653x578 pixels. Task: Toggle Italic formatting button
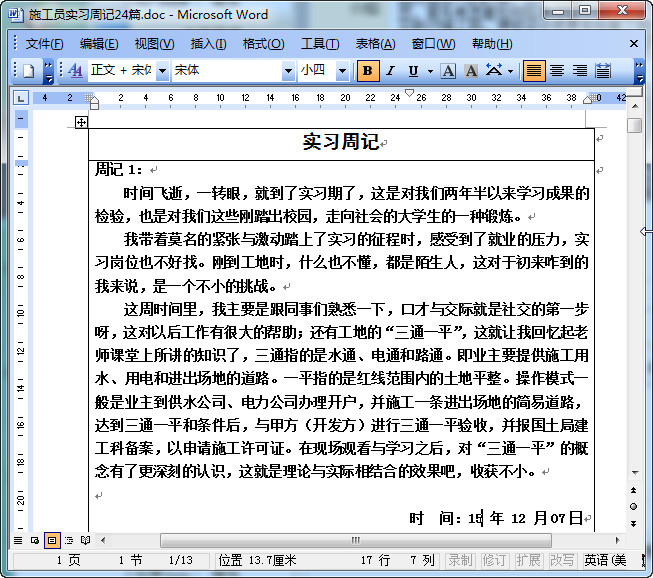pos(391,71)
